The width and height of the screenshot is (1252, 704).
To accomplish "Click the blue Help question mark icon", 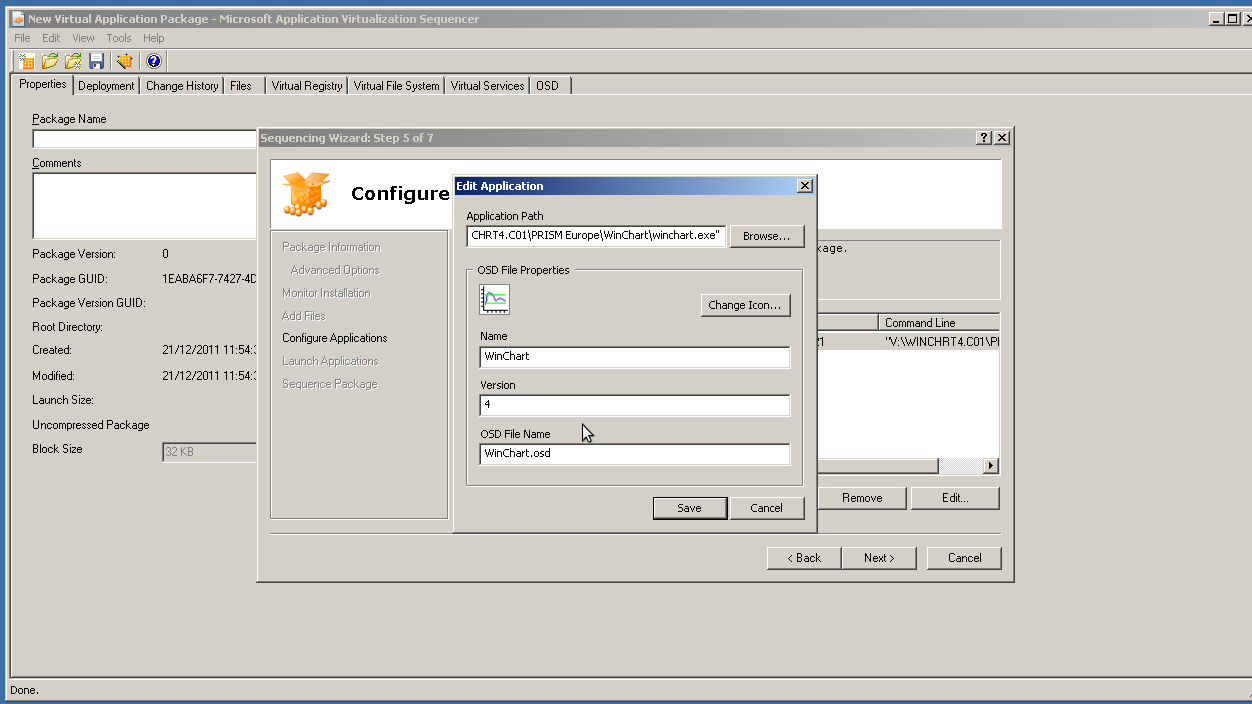I will 153,61.
